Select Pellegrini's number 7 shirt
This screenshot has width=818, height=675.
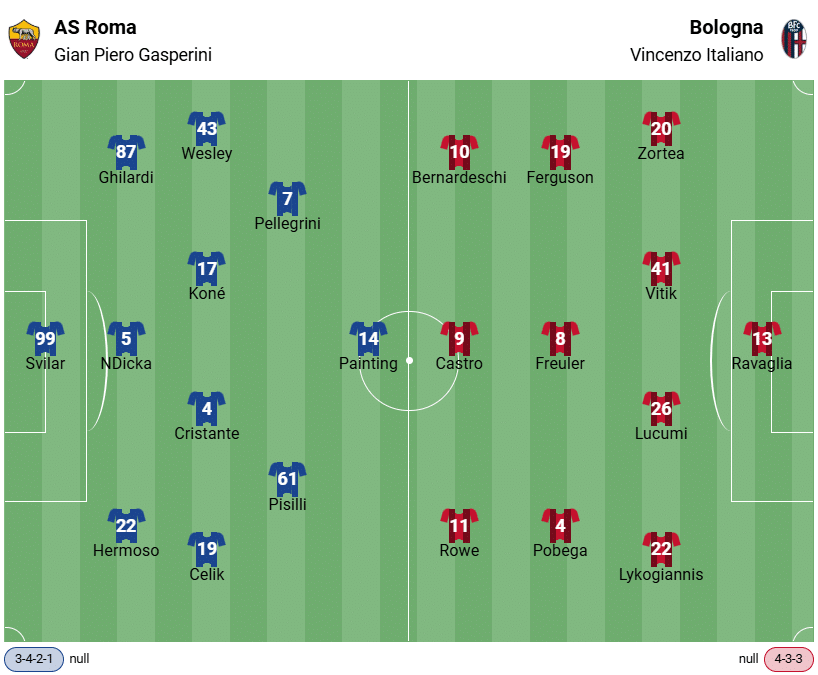287,199
